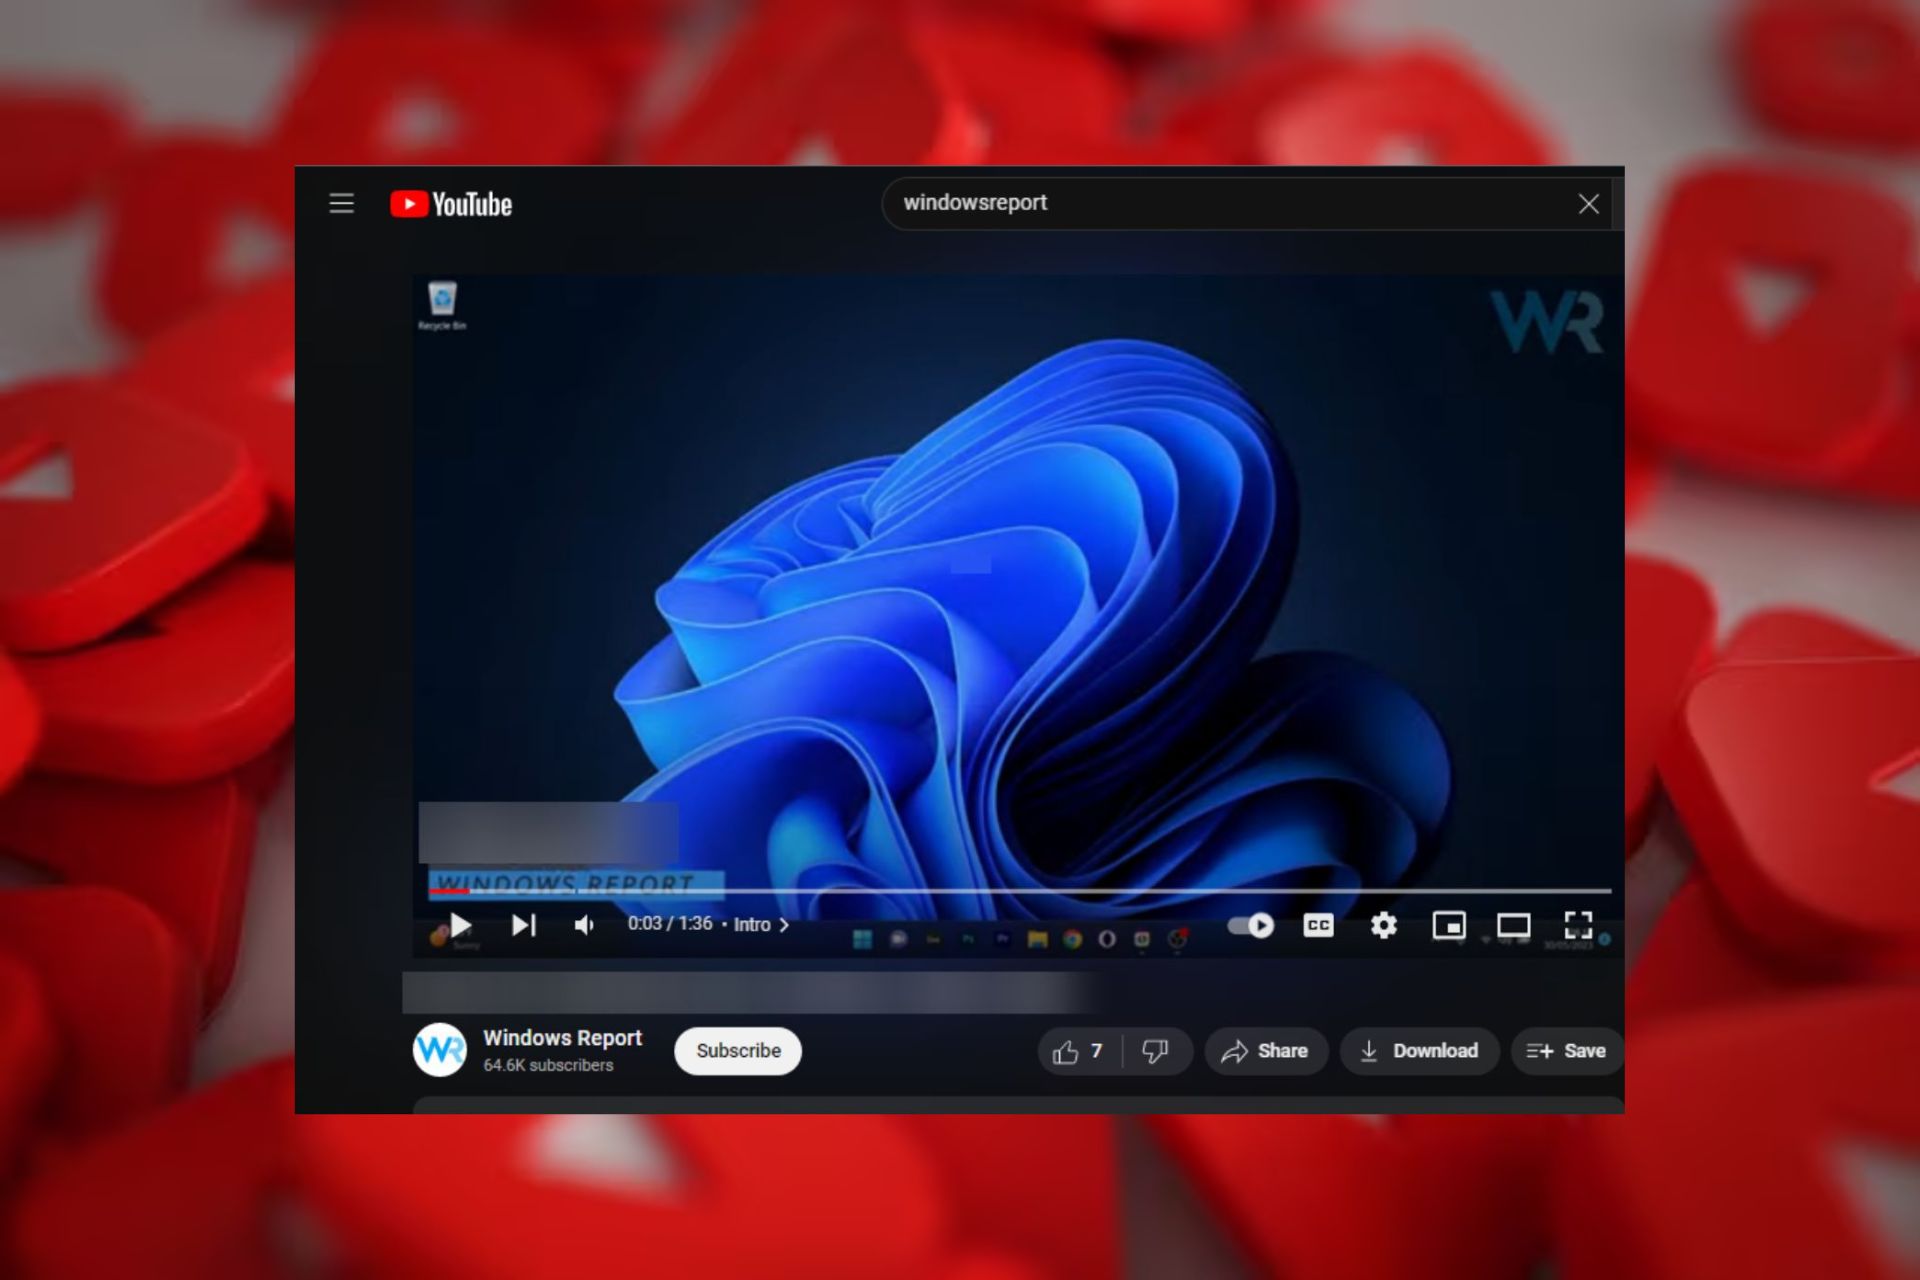
Task: Turn on closed captions
Action: click(x=1318, y=925)
